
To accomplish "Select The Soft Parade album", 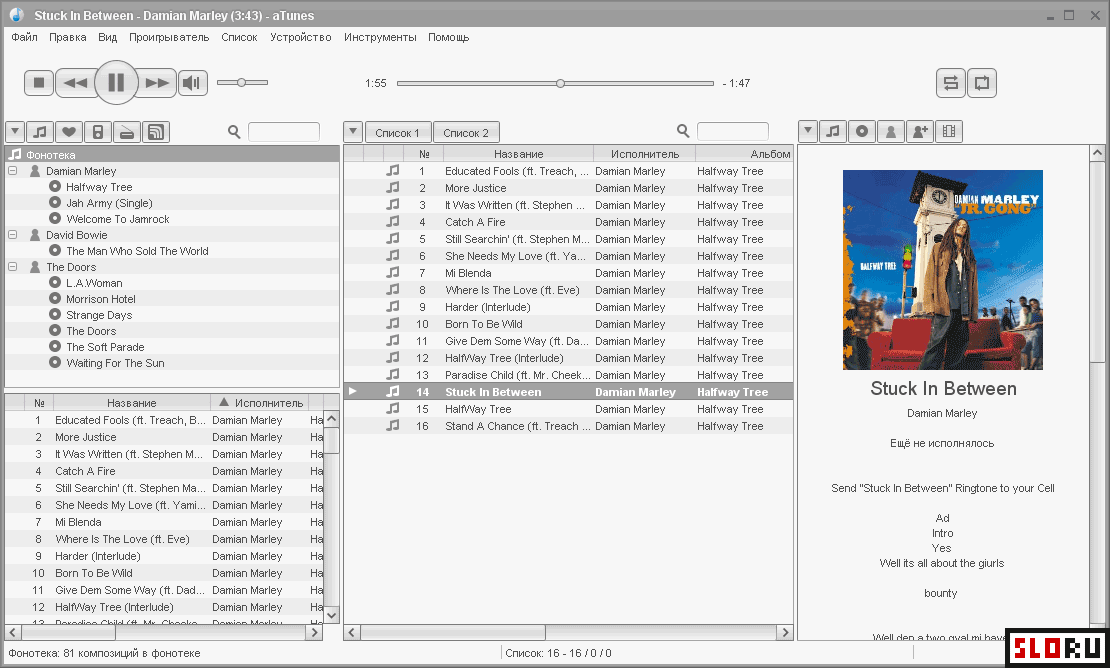I will pyautogui.click(x=105, y=347).
